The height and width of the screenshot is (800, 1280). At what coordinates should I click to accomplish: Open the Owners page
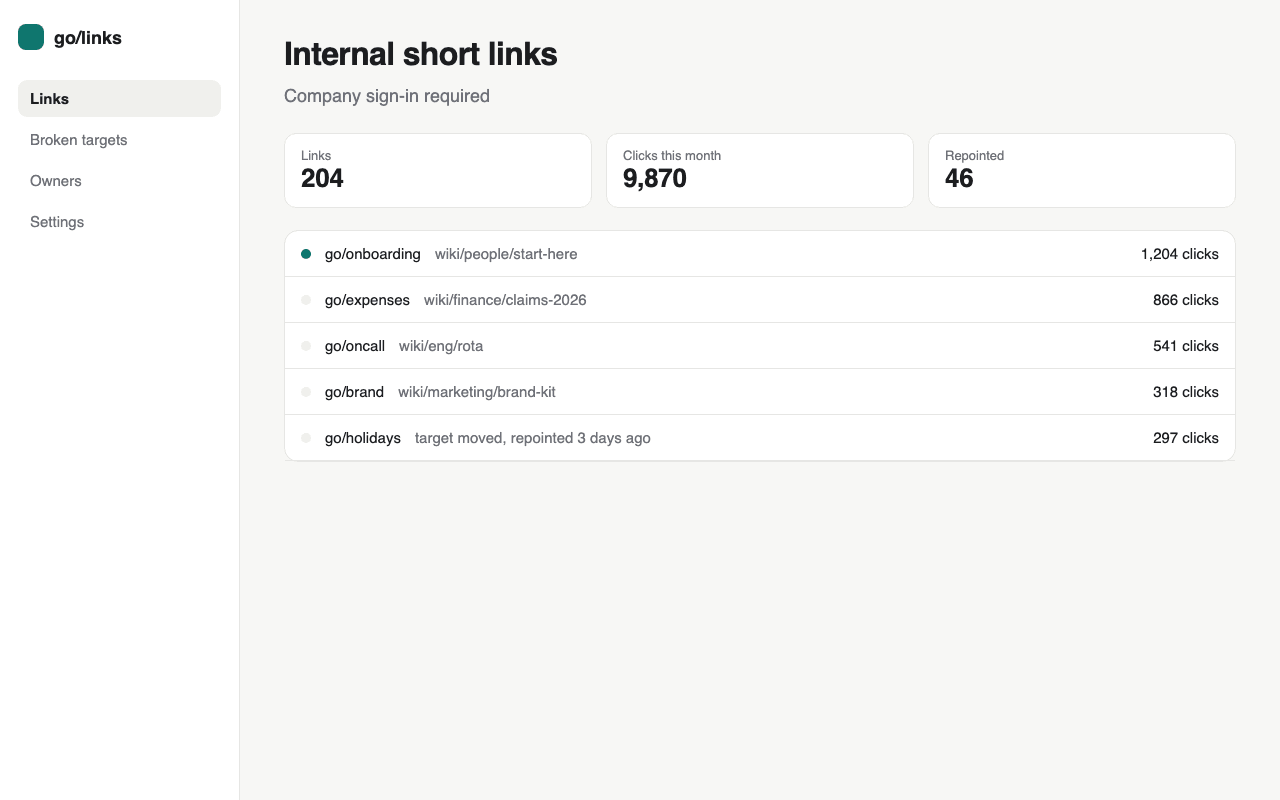tap(119, 180)
